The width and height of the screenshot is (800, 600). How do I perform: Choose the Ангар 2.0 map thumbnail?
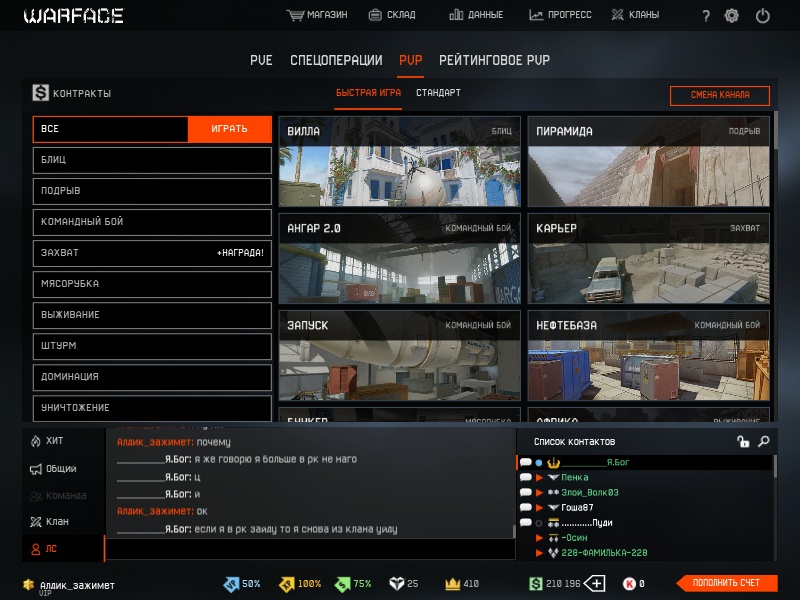[399, 258]
